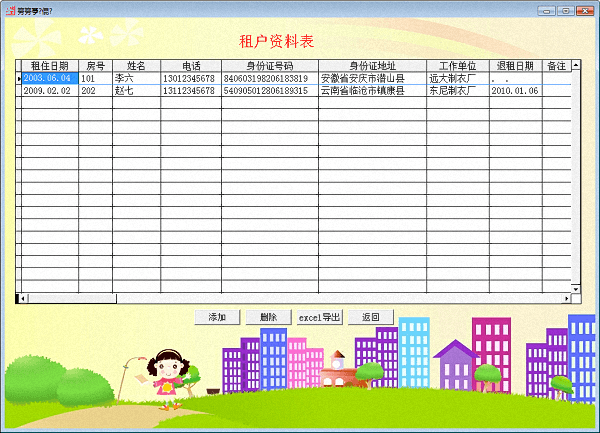
Task: Click the horizontal scrollbar thumb
Action: click(70, 298)
